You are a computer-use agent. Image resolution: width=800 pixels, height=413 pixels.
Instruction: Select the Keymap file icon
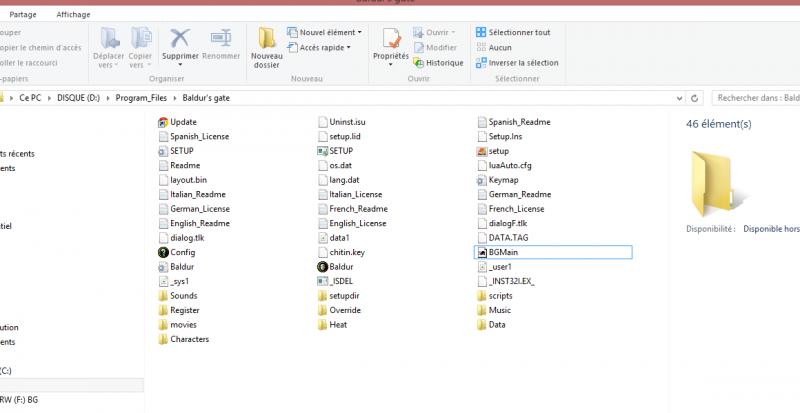coord(482,180)
